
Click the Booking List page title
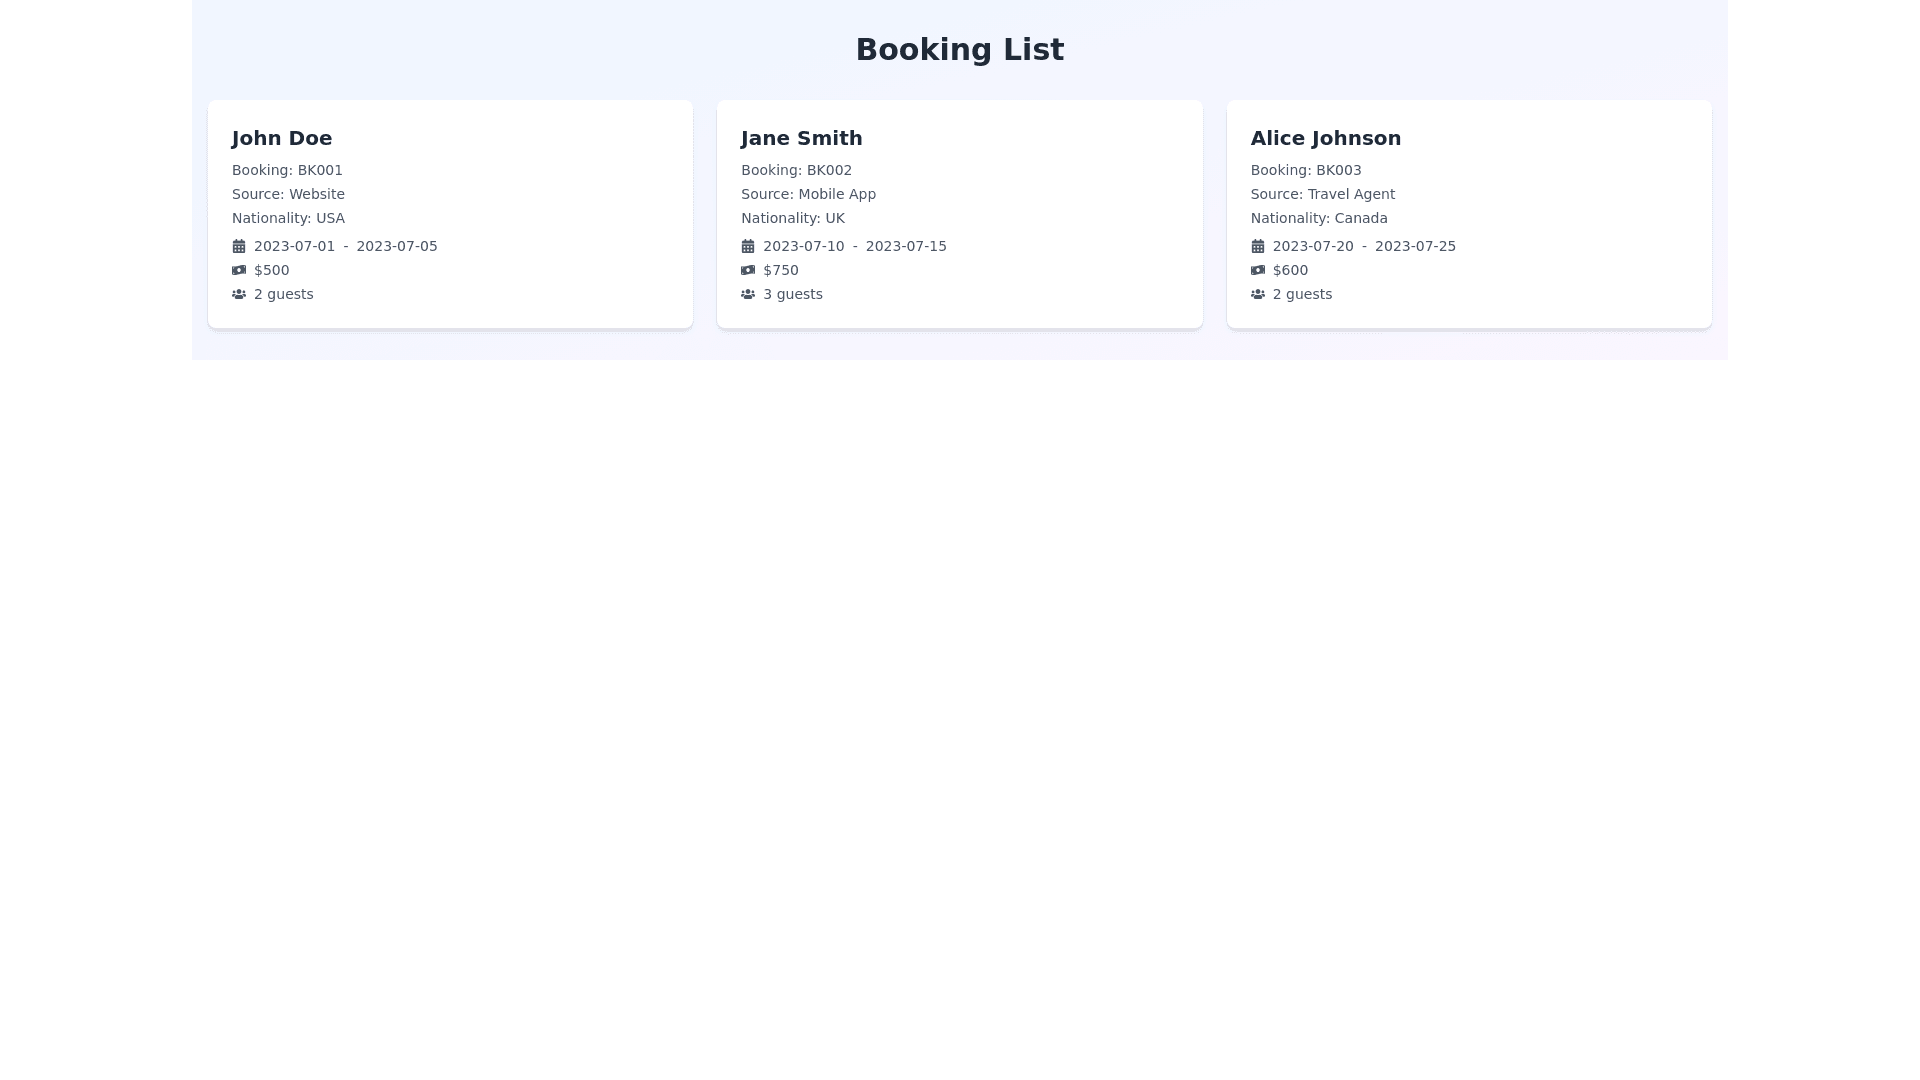959,50
